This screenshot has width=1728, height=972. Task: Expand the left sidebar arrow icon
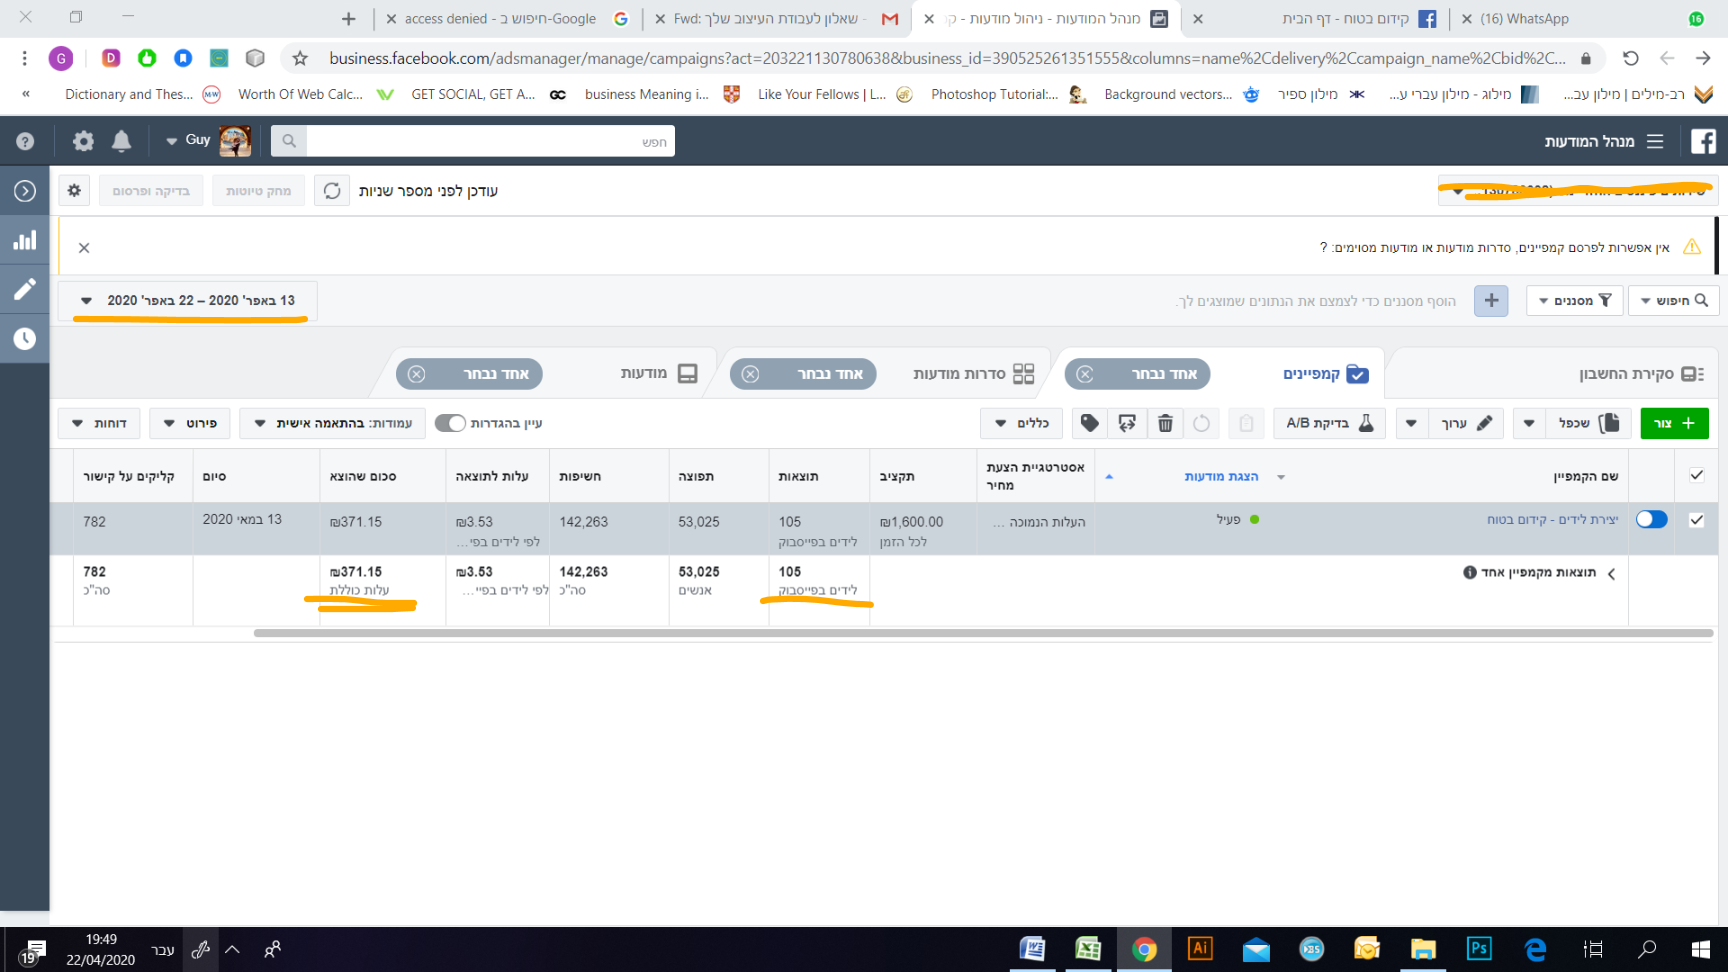click(25, 190)
